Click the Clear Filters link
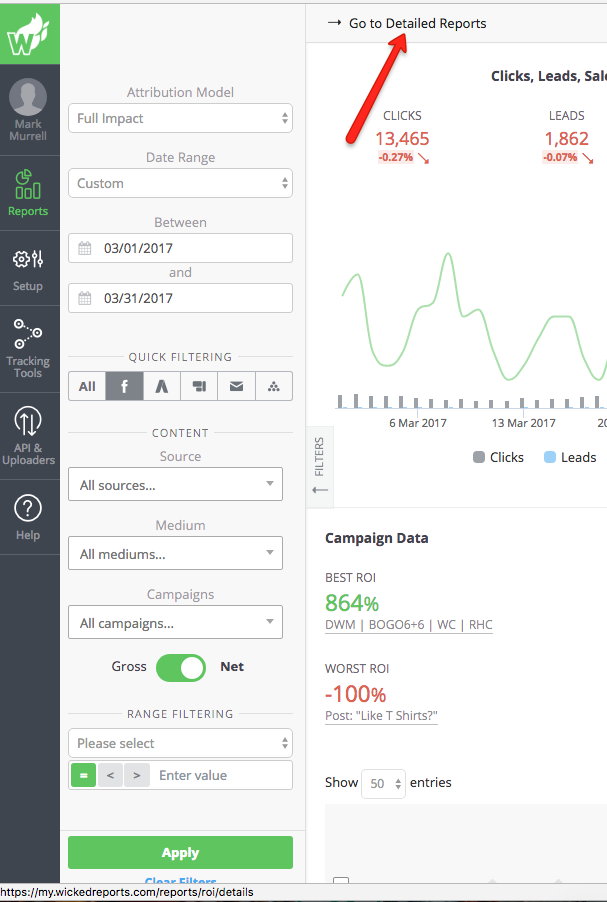This screenshot has height=902, width=607. [x=180, y=880]
